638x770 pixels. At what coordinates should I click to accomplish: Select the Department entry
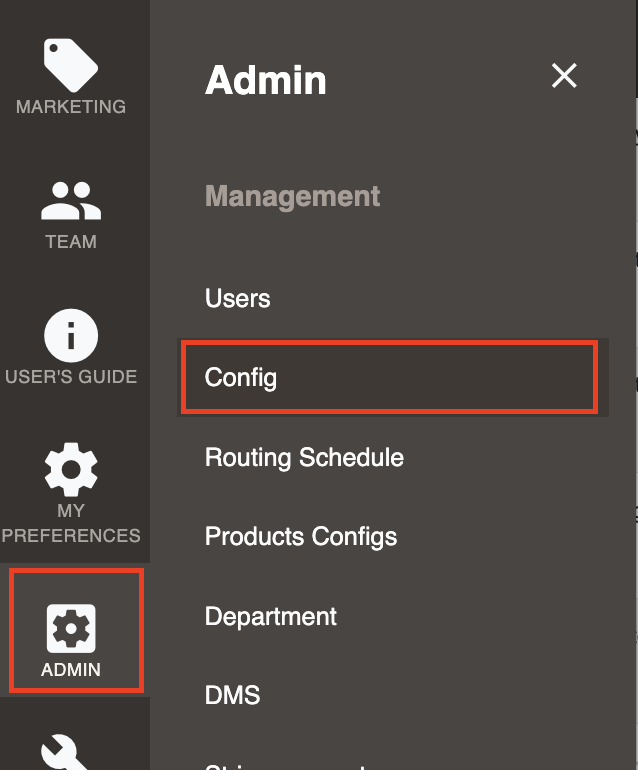[x=271, y=616]
